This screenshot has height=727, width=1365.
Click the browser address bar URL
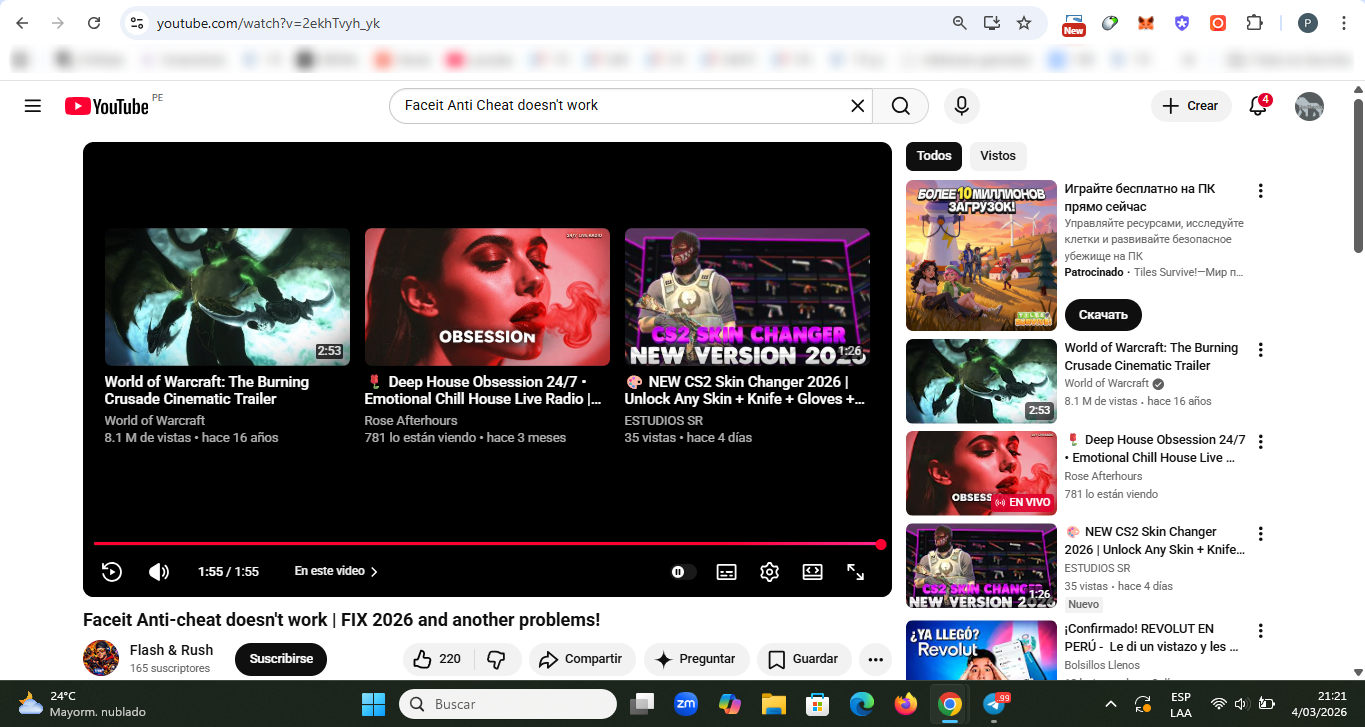click(268, 23)
